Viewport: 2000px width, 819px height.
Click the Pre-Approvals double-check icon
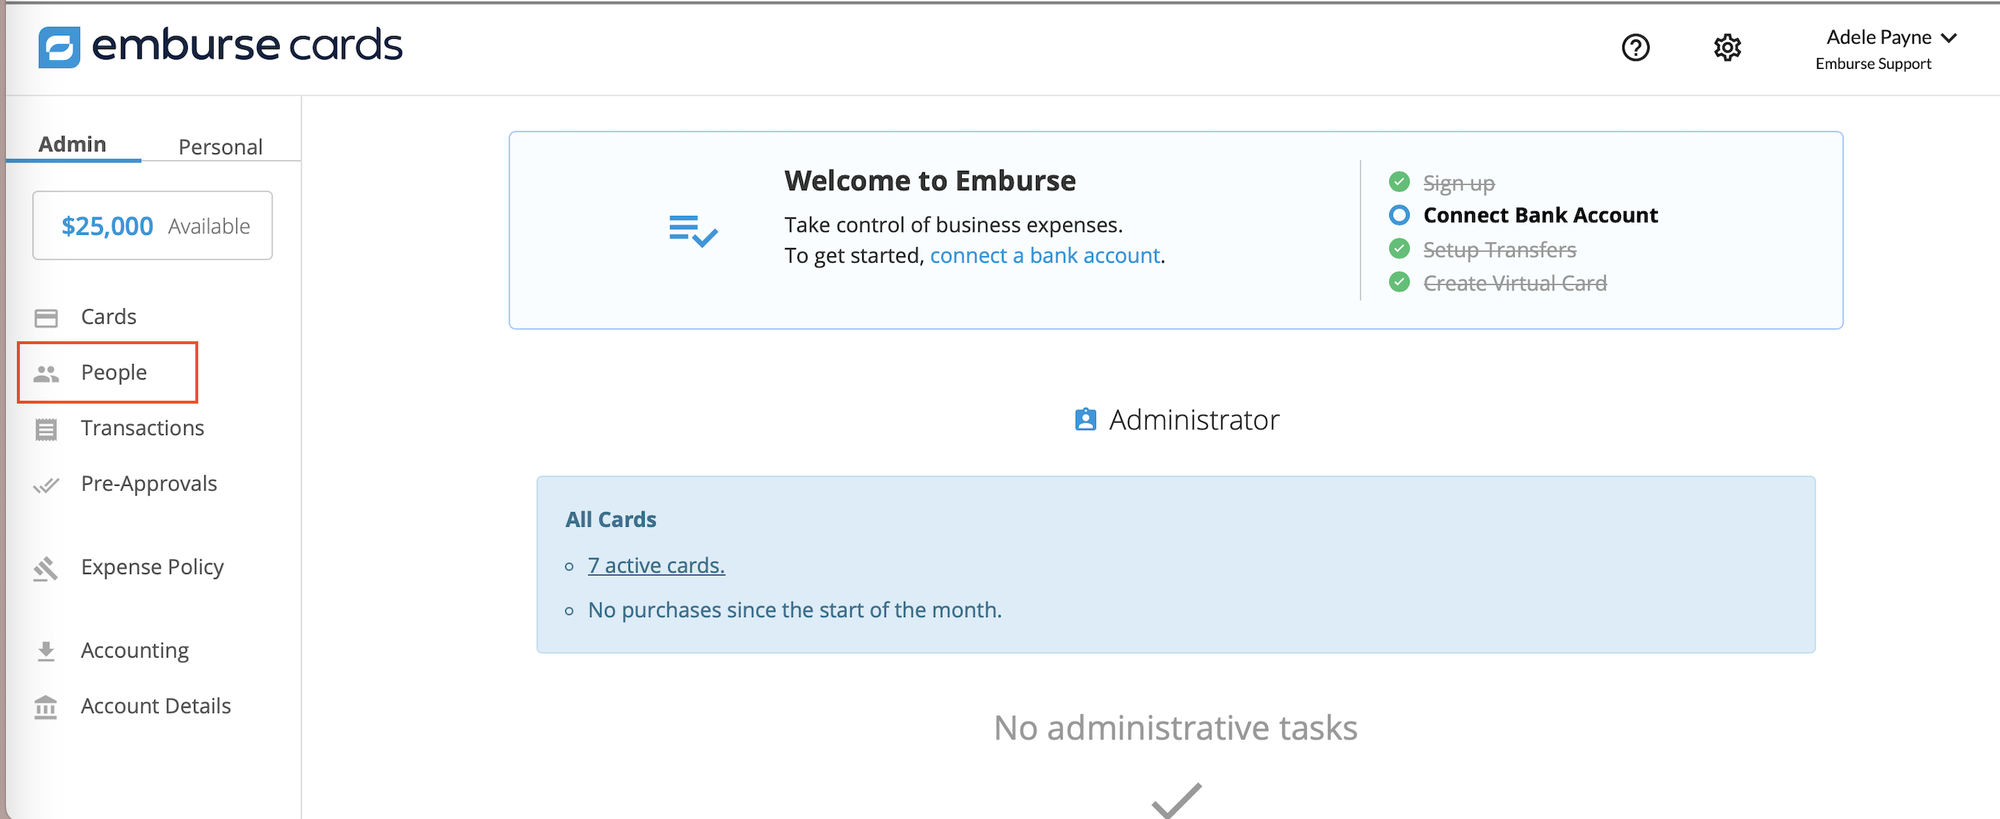coord(46,486)
